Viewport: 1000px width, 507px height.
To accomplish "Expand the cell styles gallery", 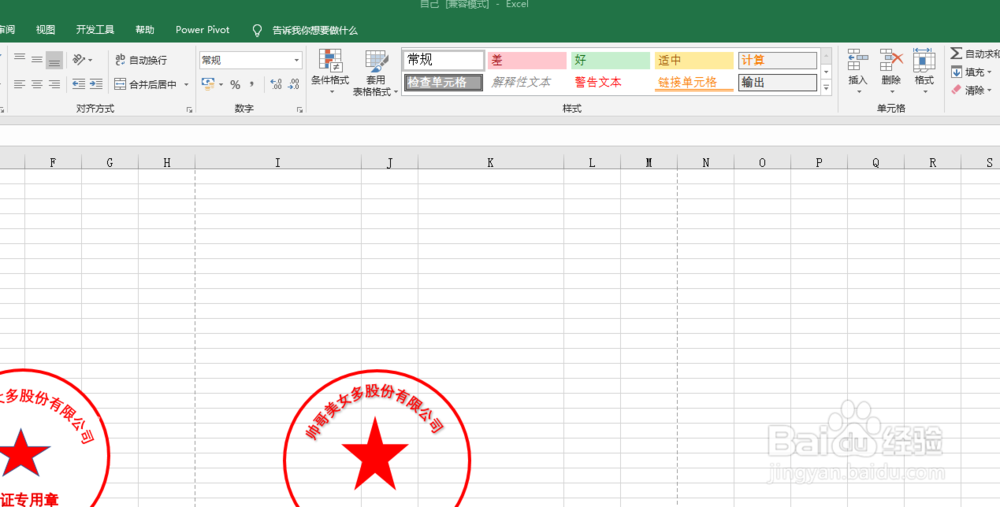I will click(826, 88).
